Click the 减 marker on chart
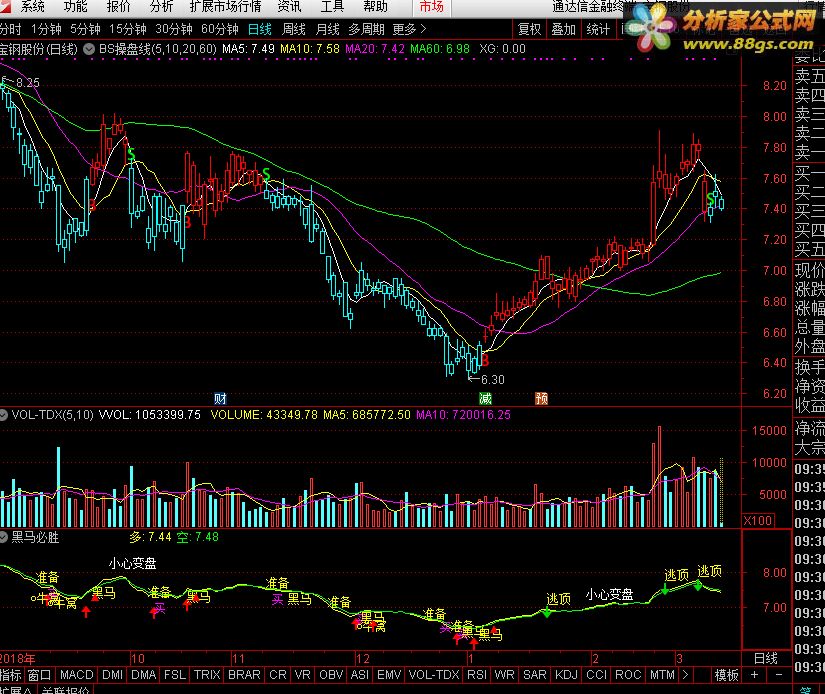The height and width of the screenshot is (694, 825). point(485,398)
